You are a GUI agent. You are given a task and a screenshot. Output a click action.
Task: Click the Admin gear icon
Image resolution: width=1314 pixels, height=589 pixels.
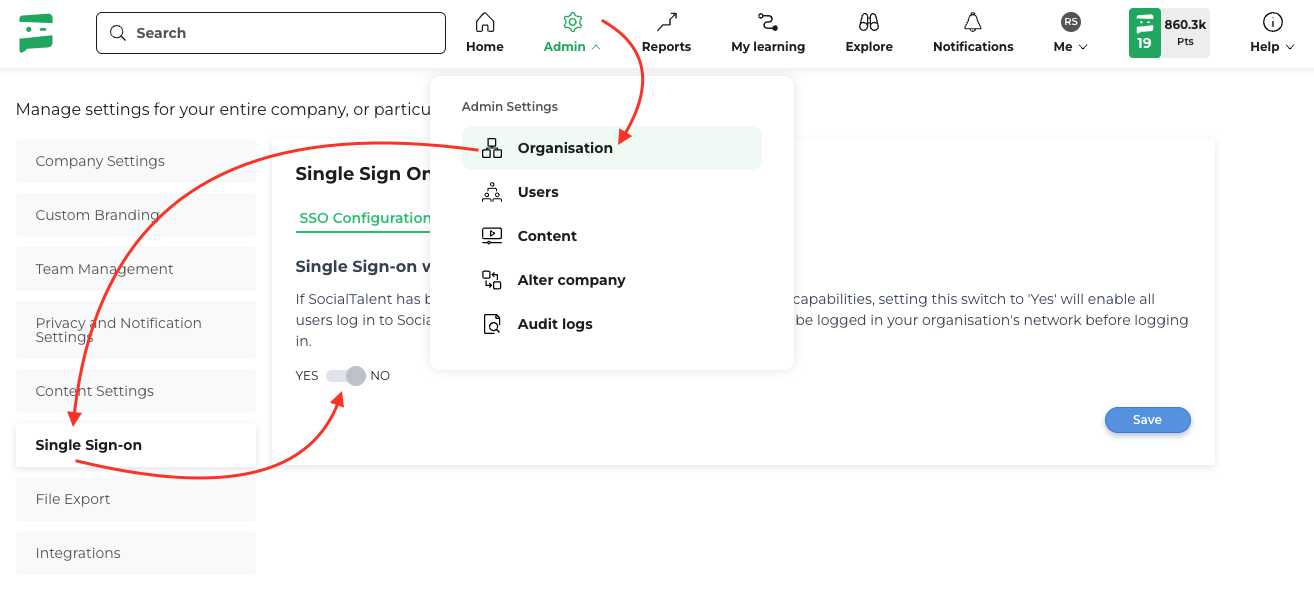click(x=572, y=22)
